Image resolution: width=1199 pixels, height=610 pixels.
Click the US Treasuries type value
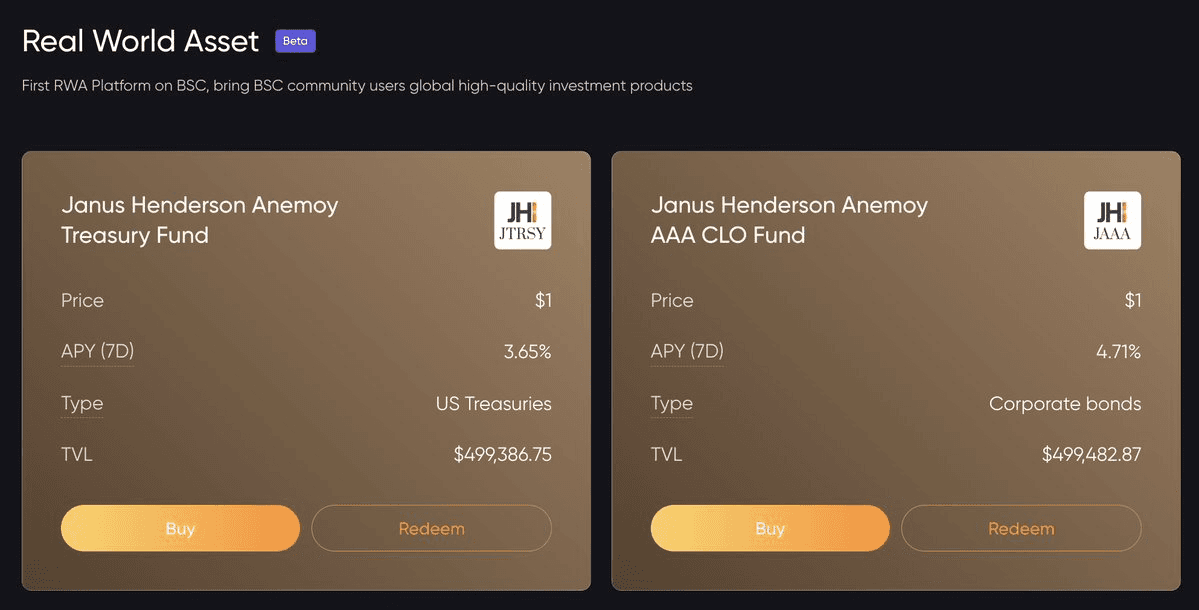click(x=493, y=404)
